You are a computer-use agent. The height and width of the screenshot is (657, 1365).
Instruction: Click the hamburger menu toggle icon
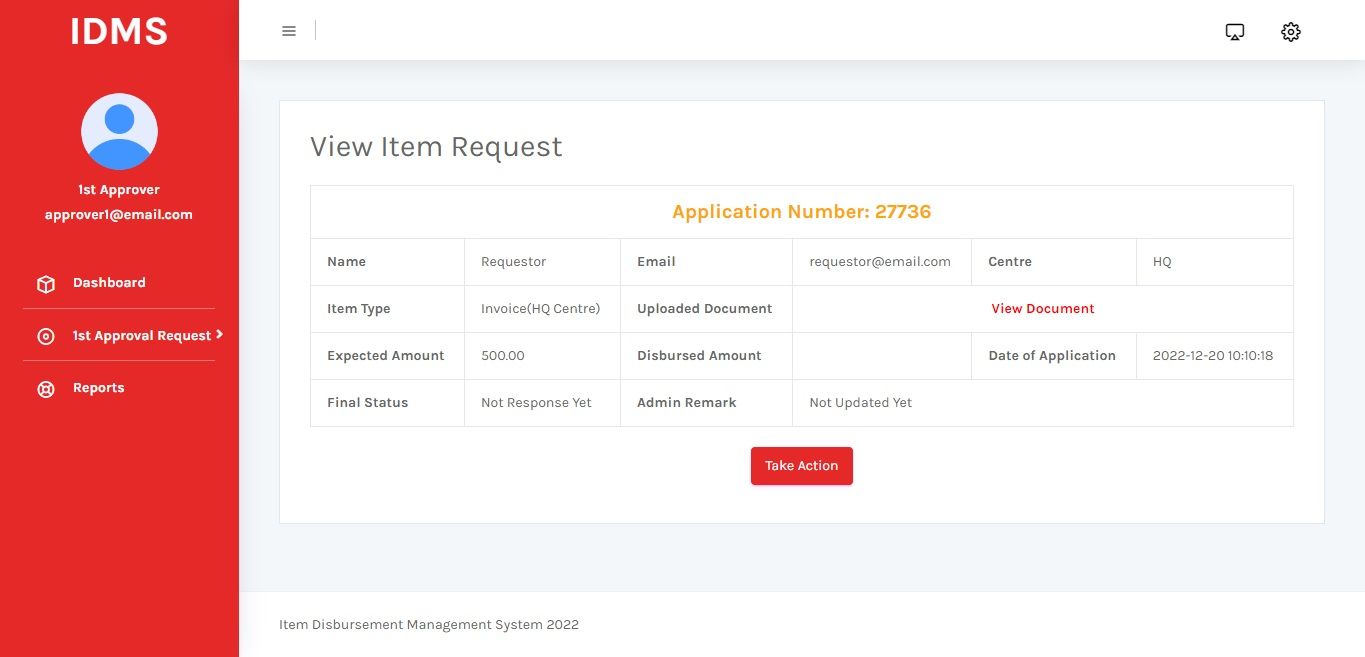pos(289,31)
